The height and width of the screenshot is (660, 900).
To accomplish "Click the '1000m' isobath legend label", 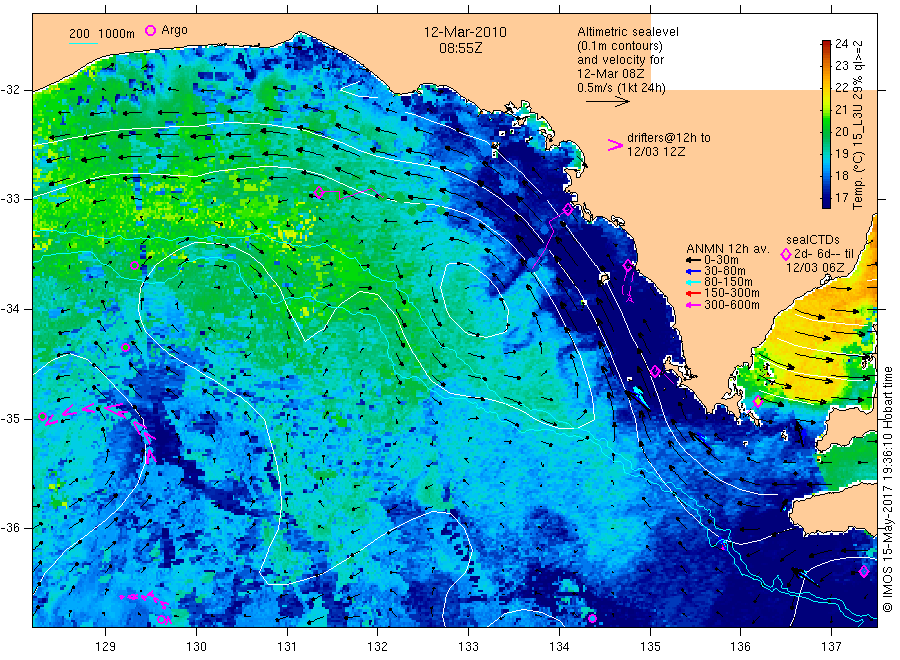I will [117, 34].
